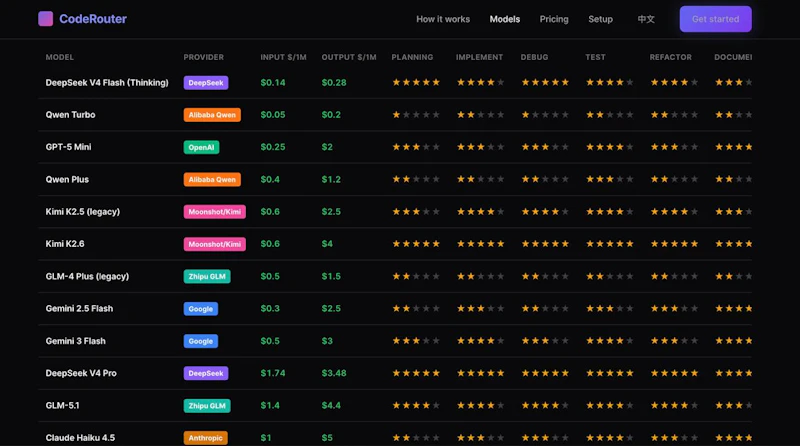Viewport: 800px width, 446px height.
Task: Click Planning star rating for Kimi K2.6
Action: pyautogui.click(x=416, y=244)
